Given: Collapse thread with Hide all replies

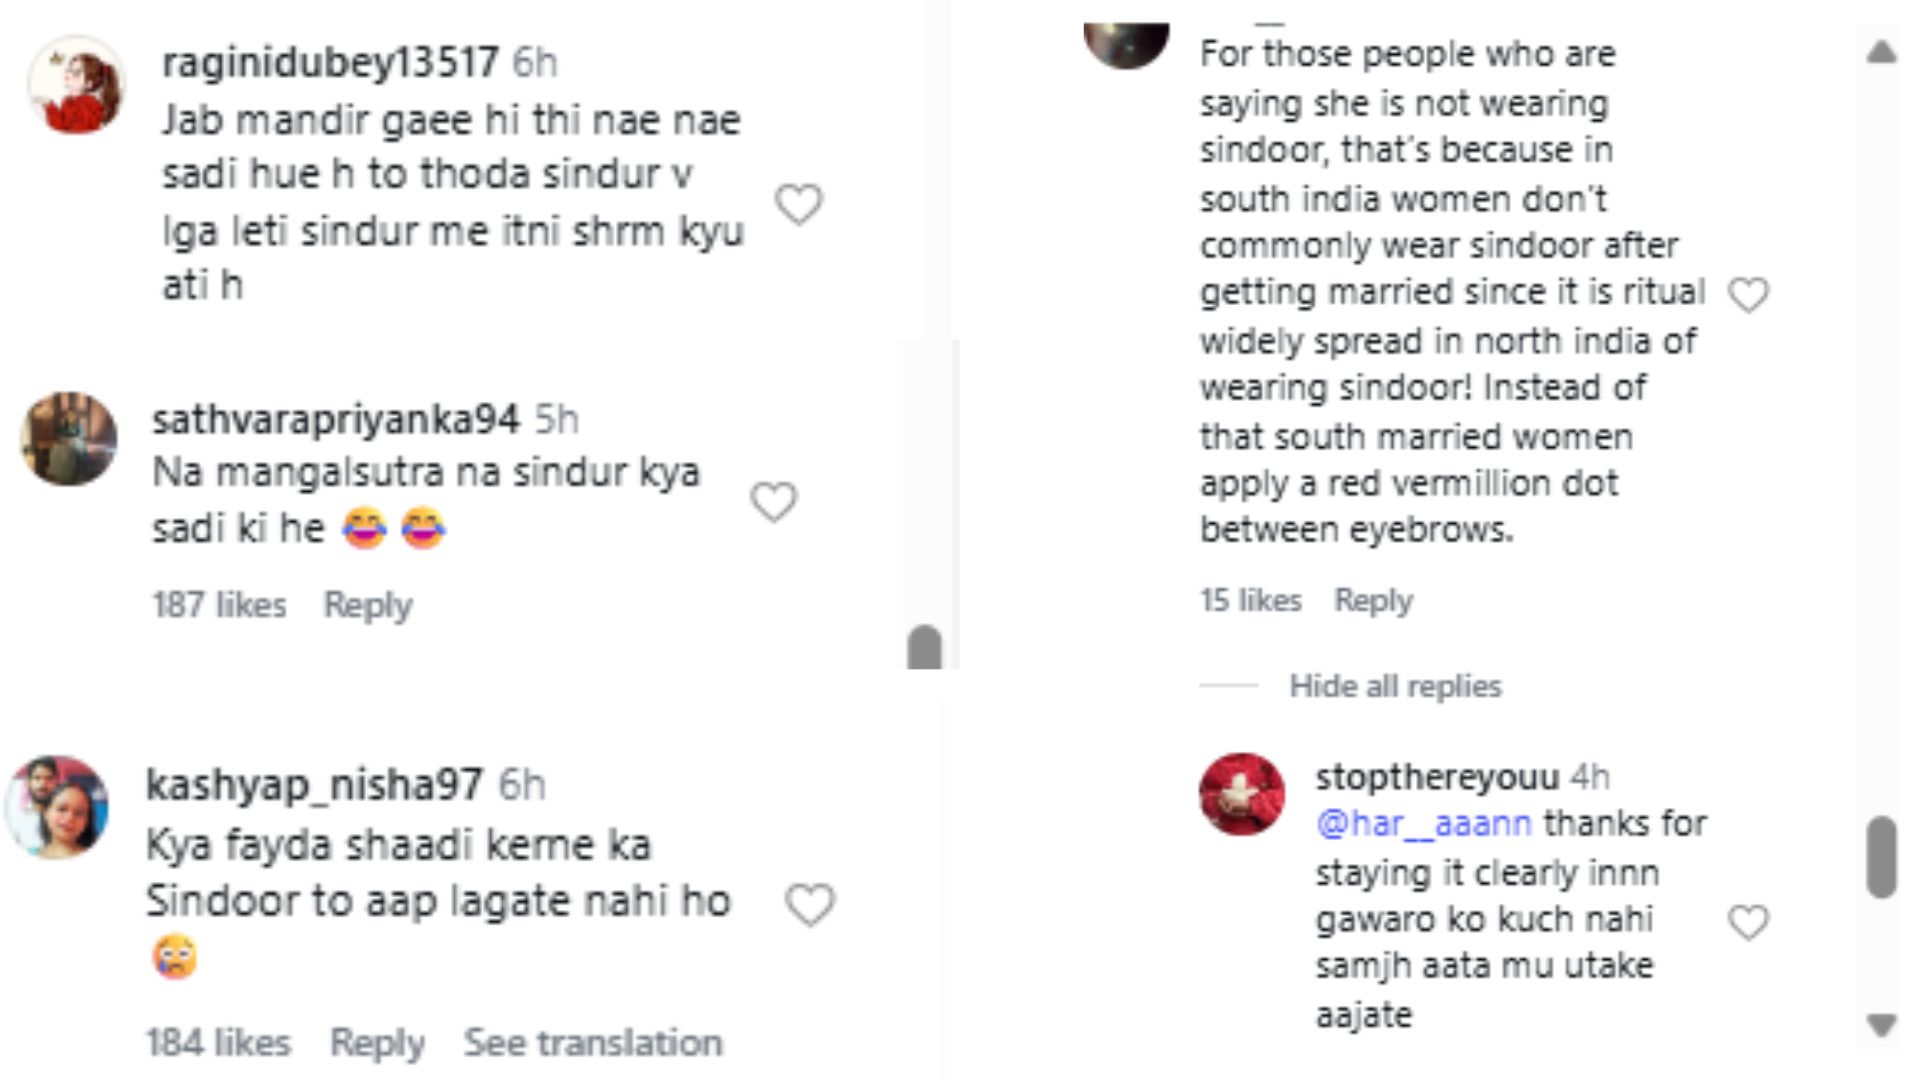Looking at the screenshot, I should [1394, 686].
